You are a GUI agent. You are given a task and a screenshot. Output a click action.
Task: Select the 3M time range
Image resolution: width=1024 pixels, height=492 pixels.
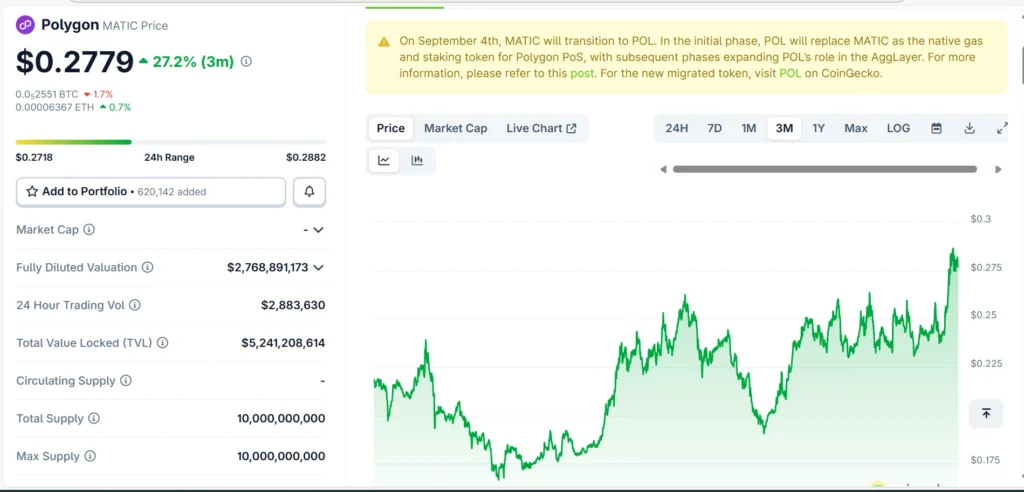pos(784,128)
